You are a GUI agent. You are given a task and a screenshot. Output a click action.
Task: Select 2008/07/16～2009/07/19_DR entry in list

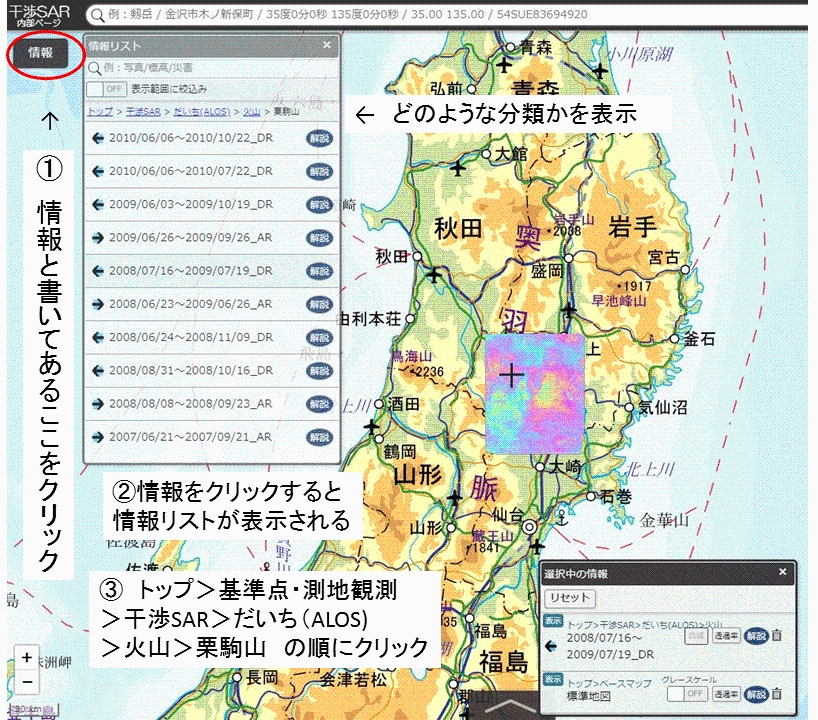(212, 271)
